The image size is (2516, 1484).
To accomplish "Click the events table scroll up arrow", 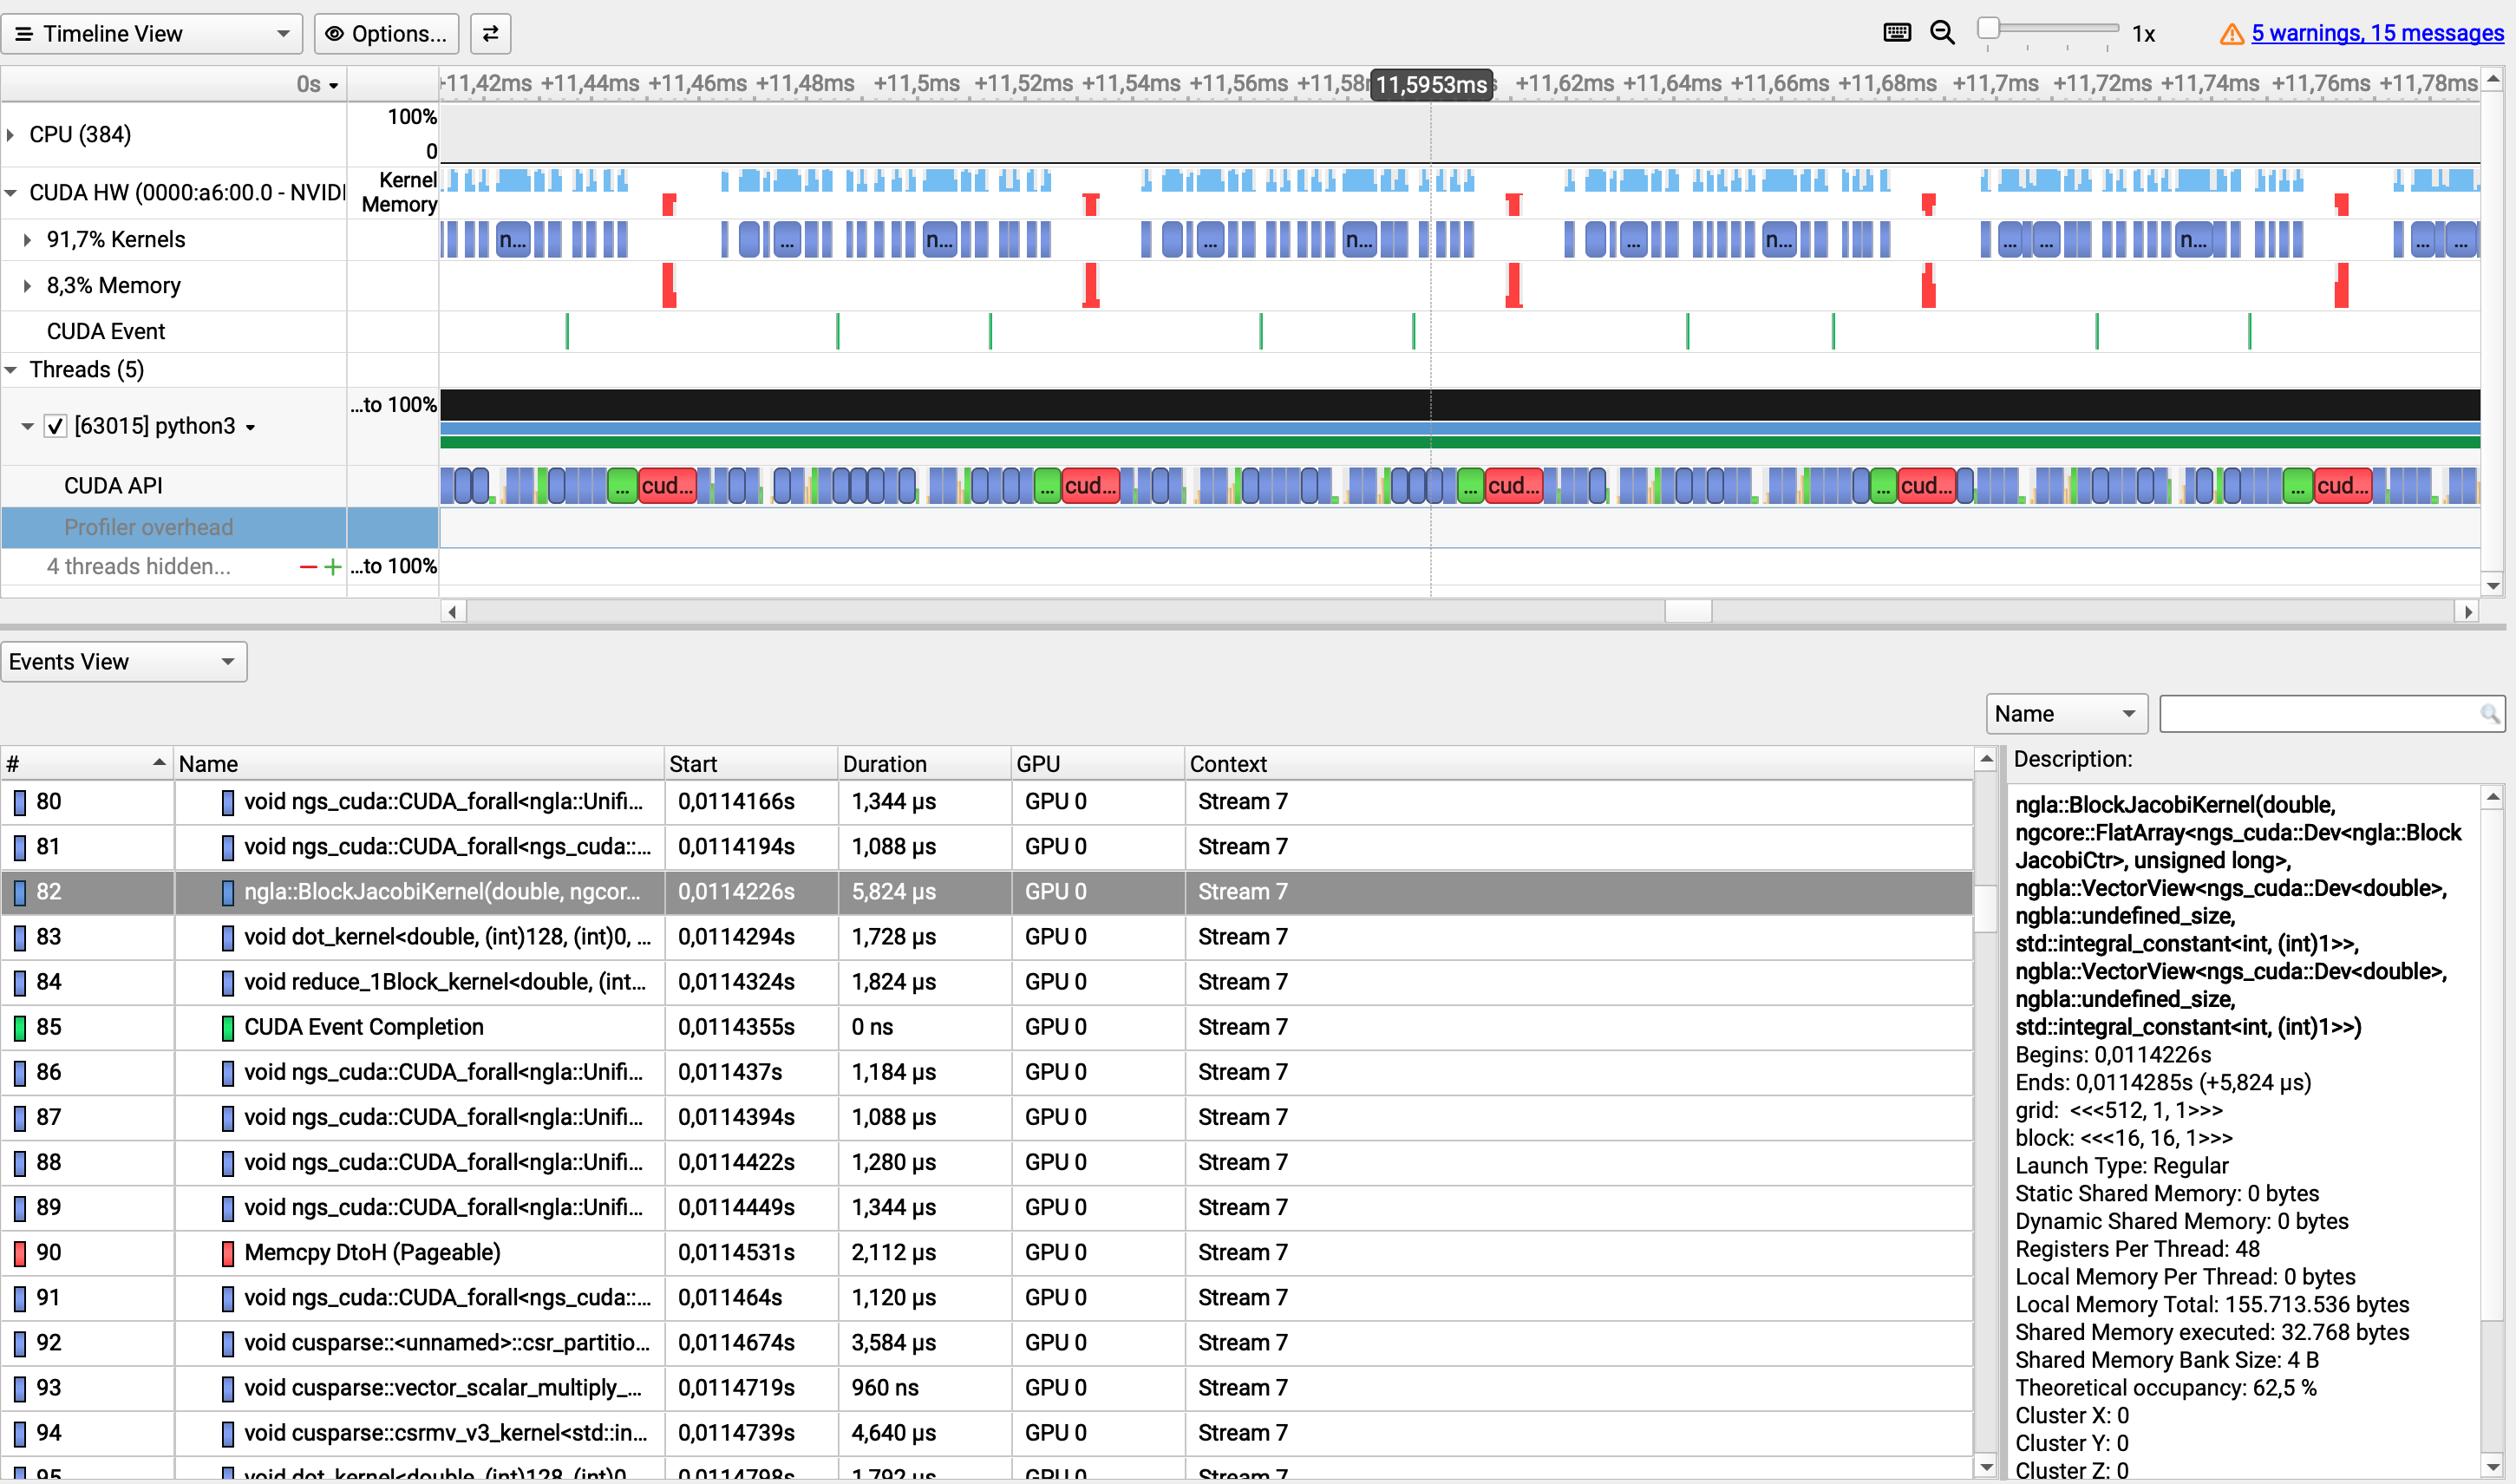I will click(x=1986, y=759).
